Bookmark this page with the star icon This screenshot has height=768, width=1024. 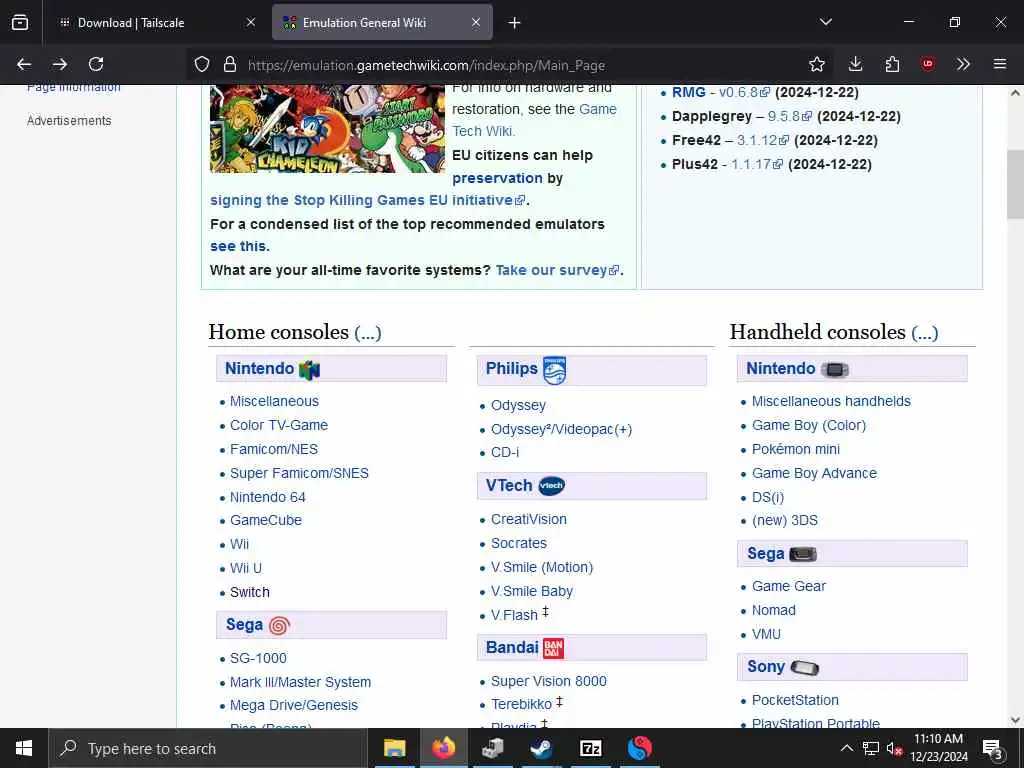coord(816,64)
